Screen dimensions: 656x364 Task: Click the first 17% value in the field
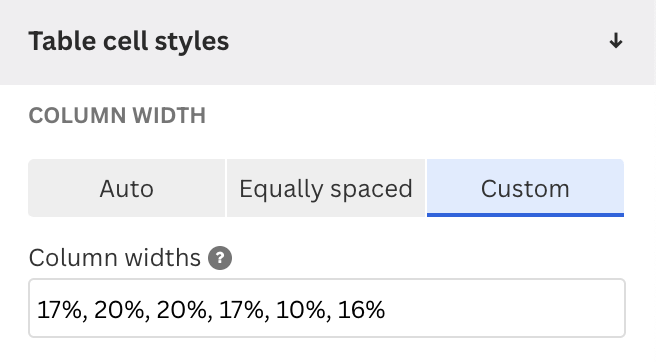coord(59,310)
